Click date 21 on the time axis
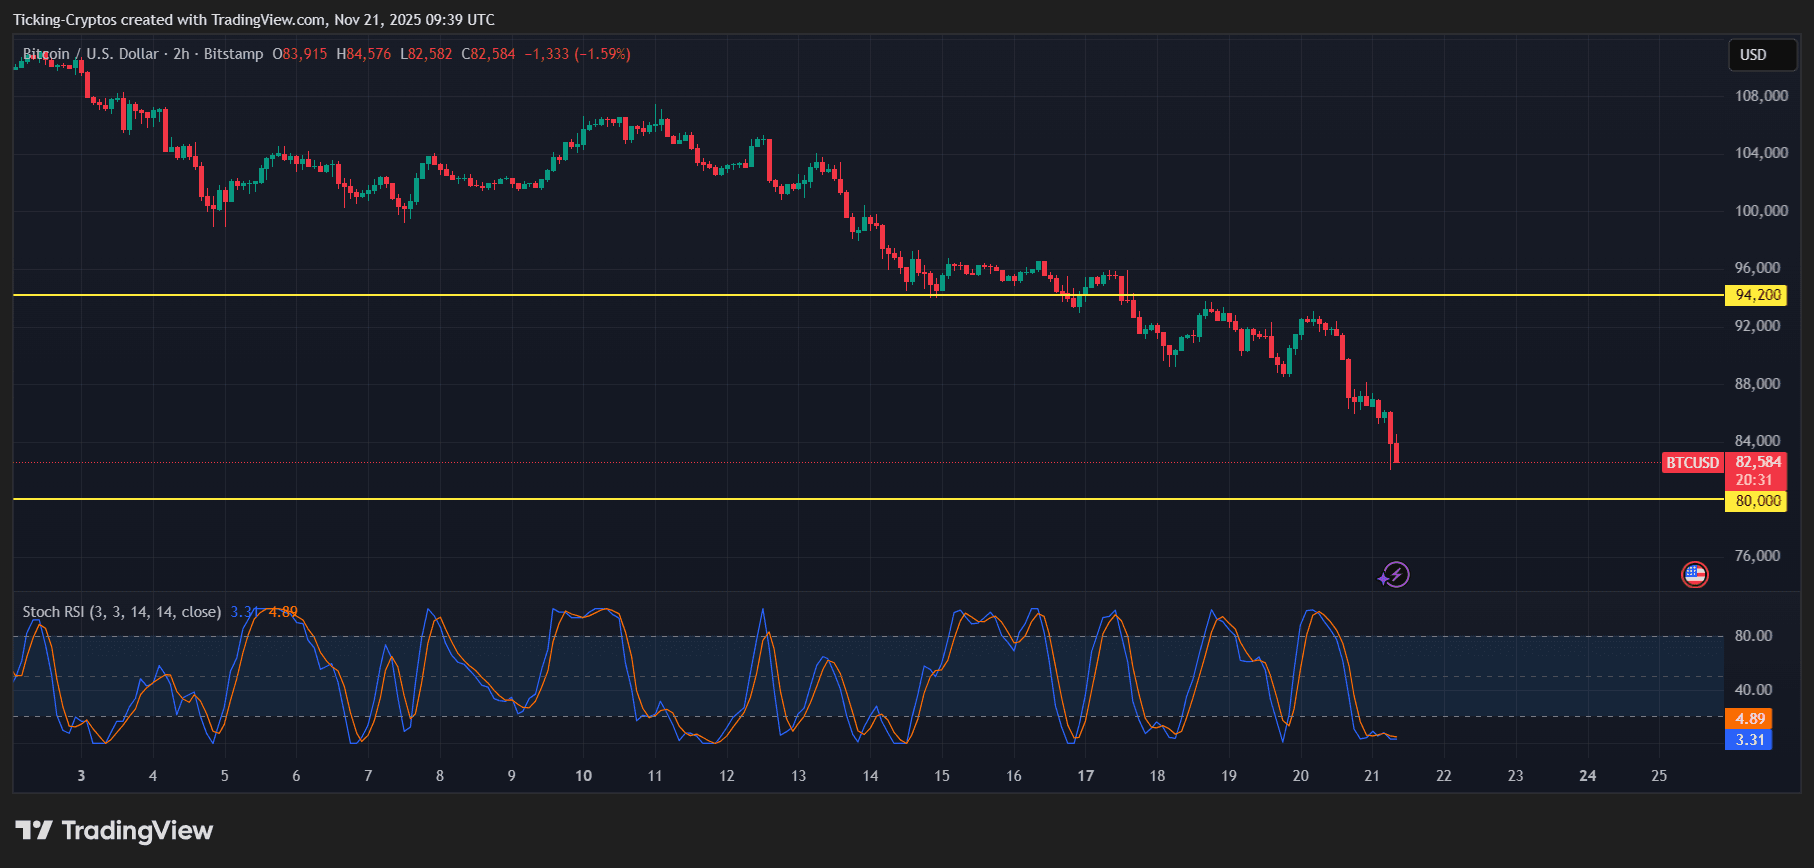The height and width of the screenshot is (868, 1814). pos(1372,776)
